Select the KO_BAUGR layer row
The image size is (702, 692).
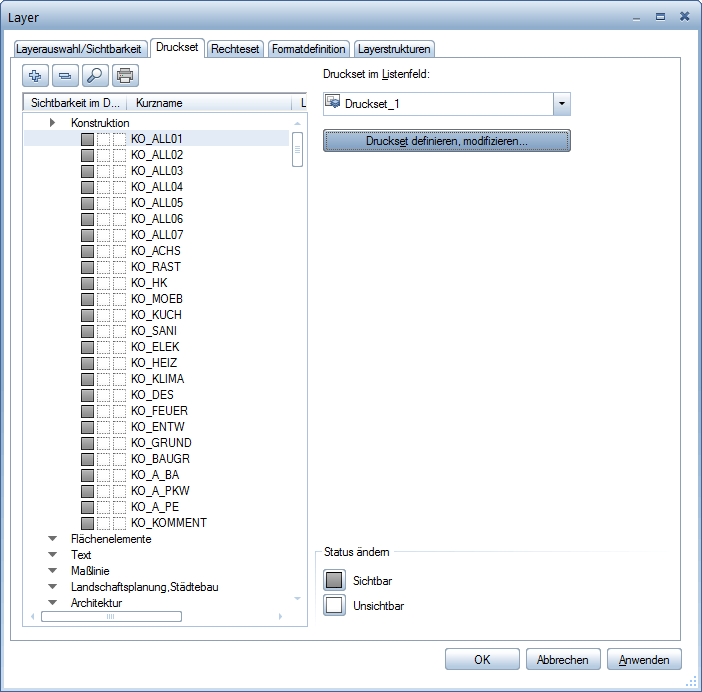(157, 459)
